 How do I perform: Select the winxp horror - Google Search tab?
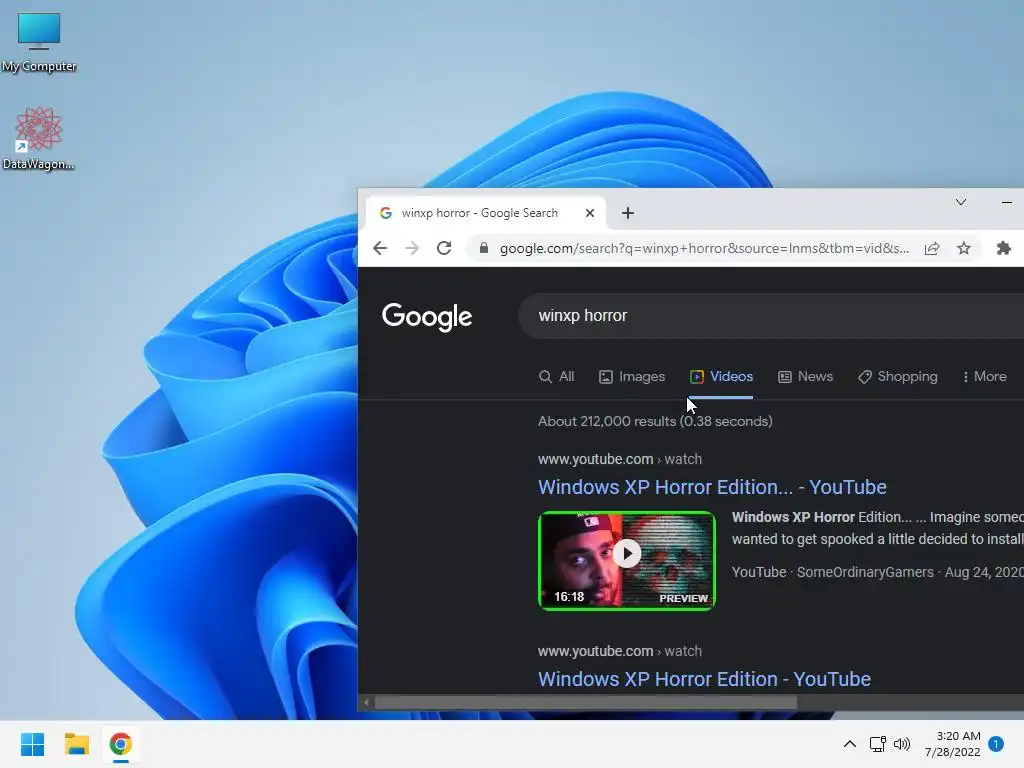click(x=485, y=213)
